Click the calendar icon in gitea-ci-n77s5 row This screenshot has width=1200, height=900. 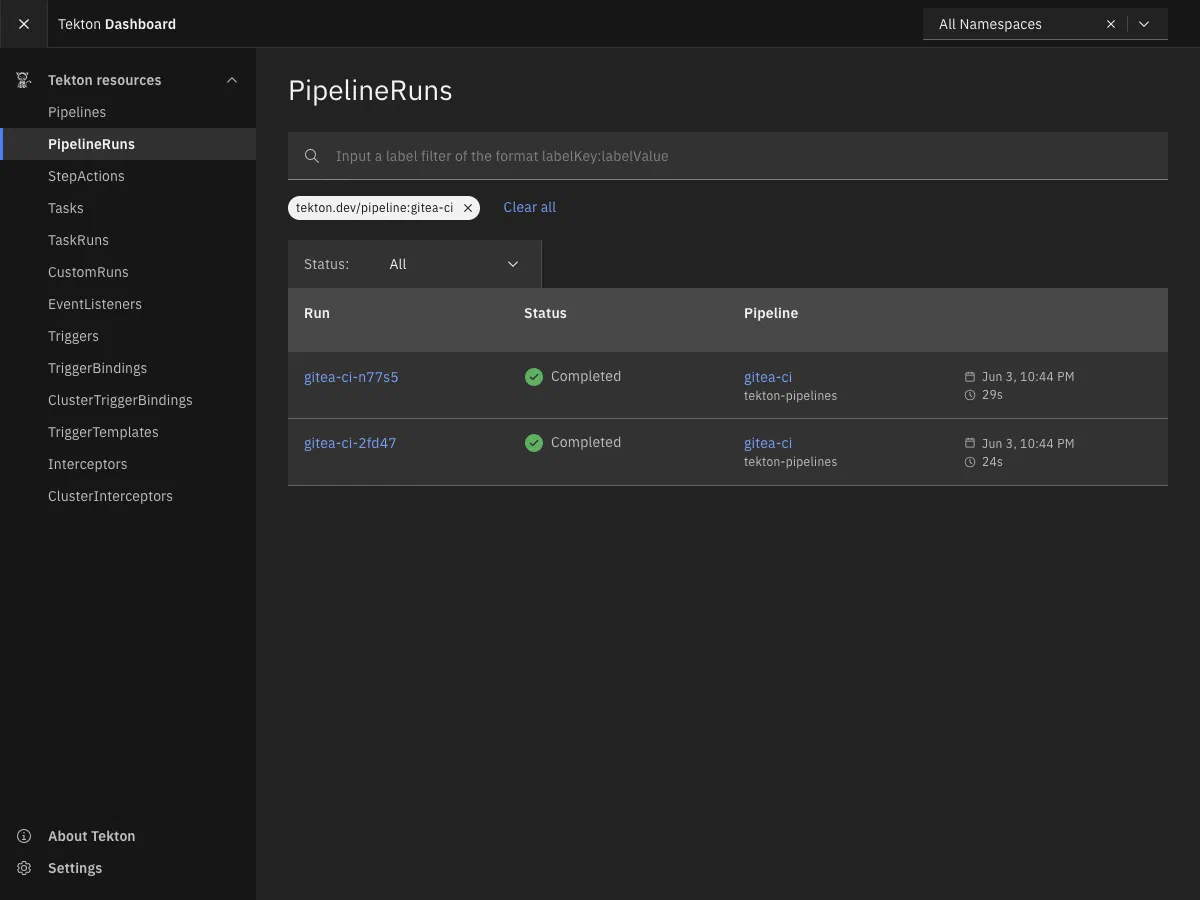coord(970,377)
